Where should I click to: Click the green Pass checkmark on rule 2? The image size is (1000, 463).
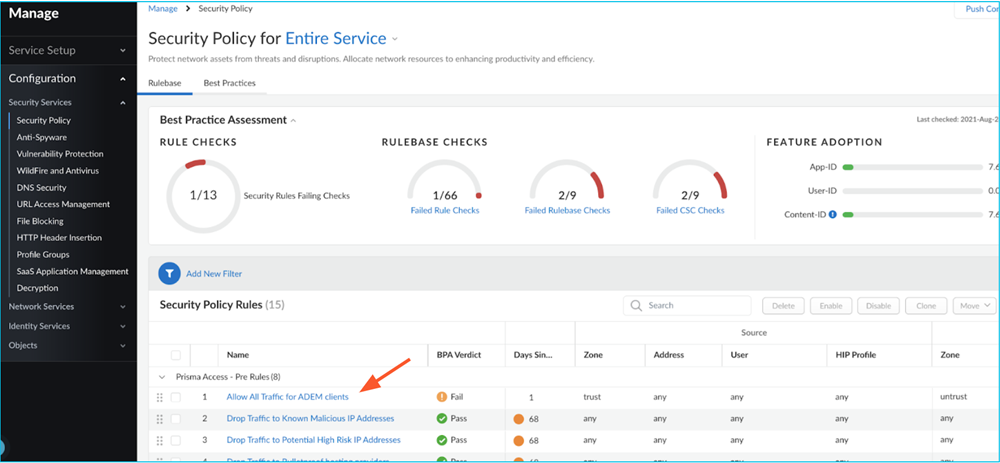click(x=441, y=418)
